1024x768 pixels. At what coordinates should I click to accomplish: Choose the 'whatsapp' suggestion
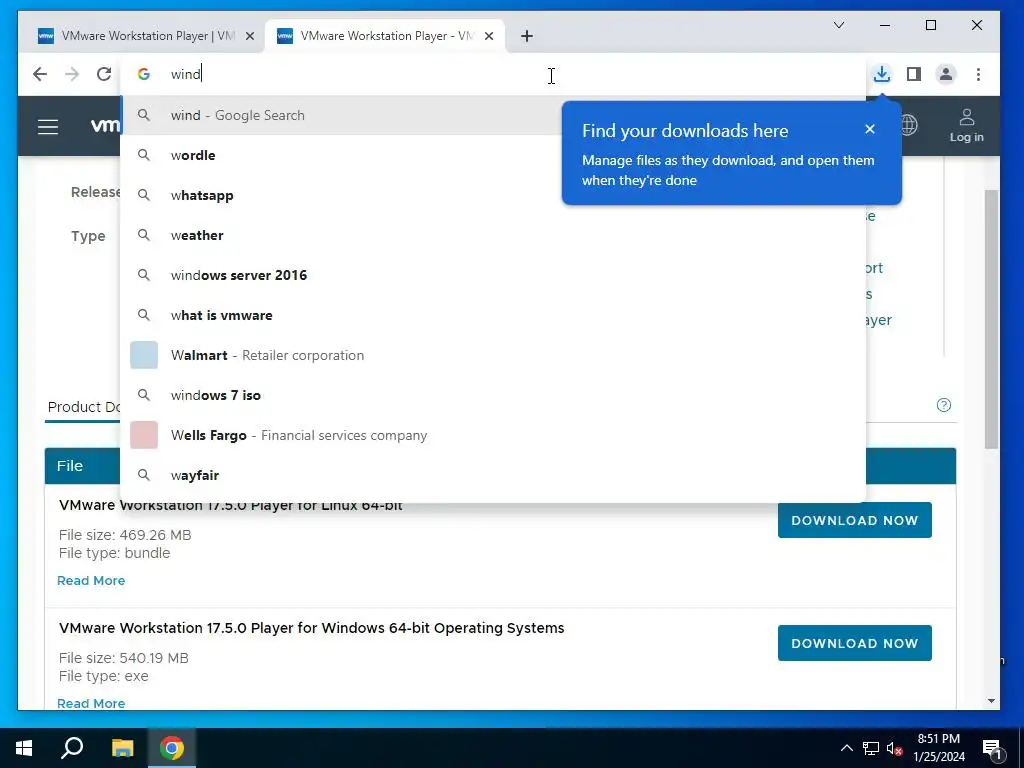pos(493,195)
